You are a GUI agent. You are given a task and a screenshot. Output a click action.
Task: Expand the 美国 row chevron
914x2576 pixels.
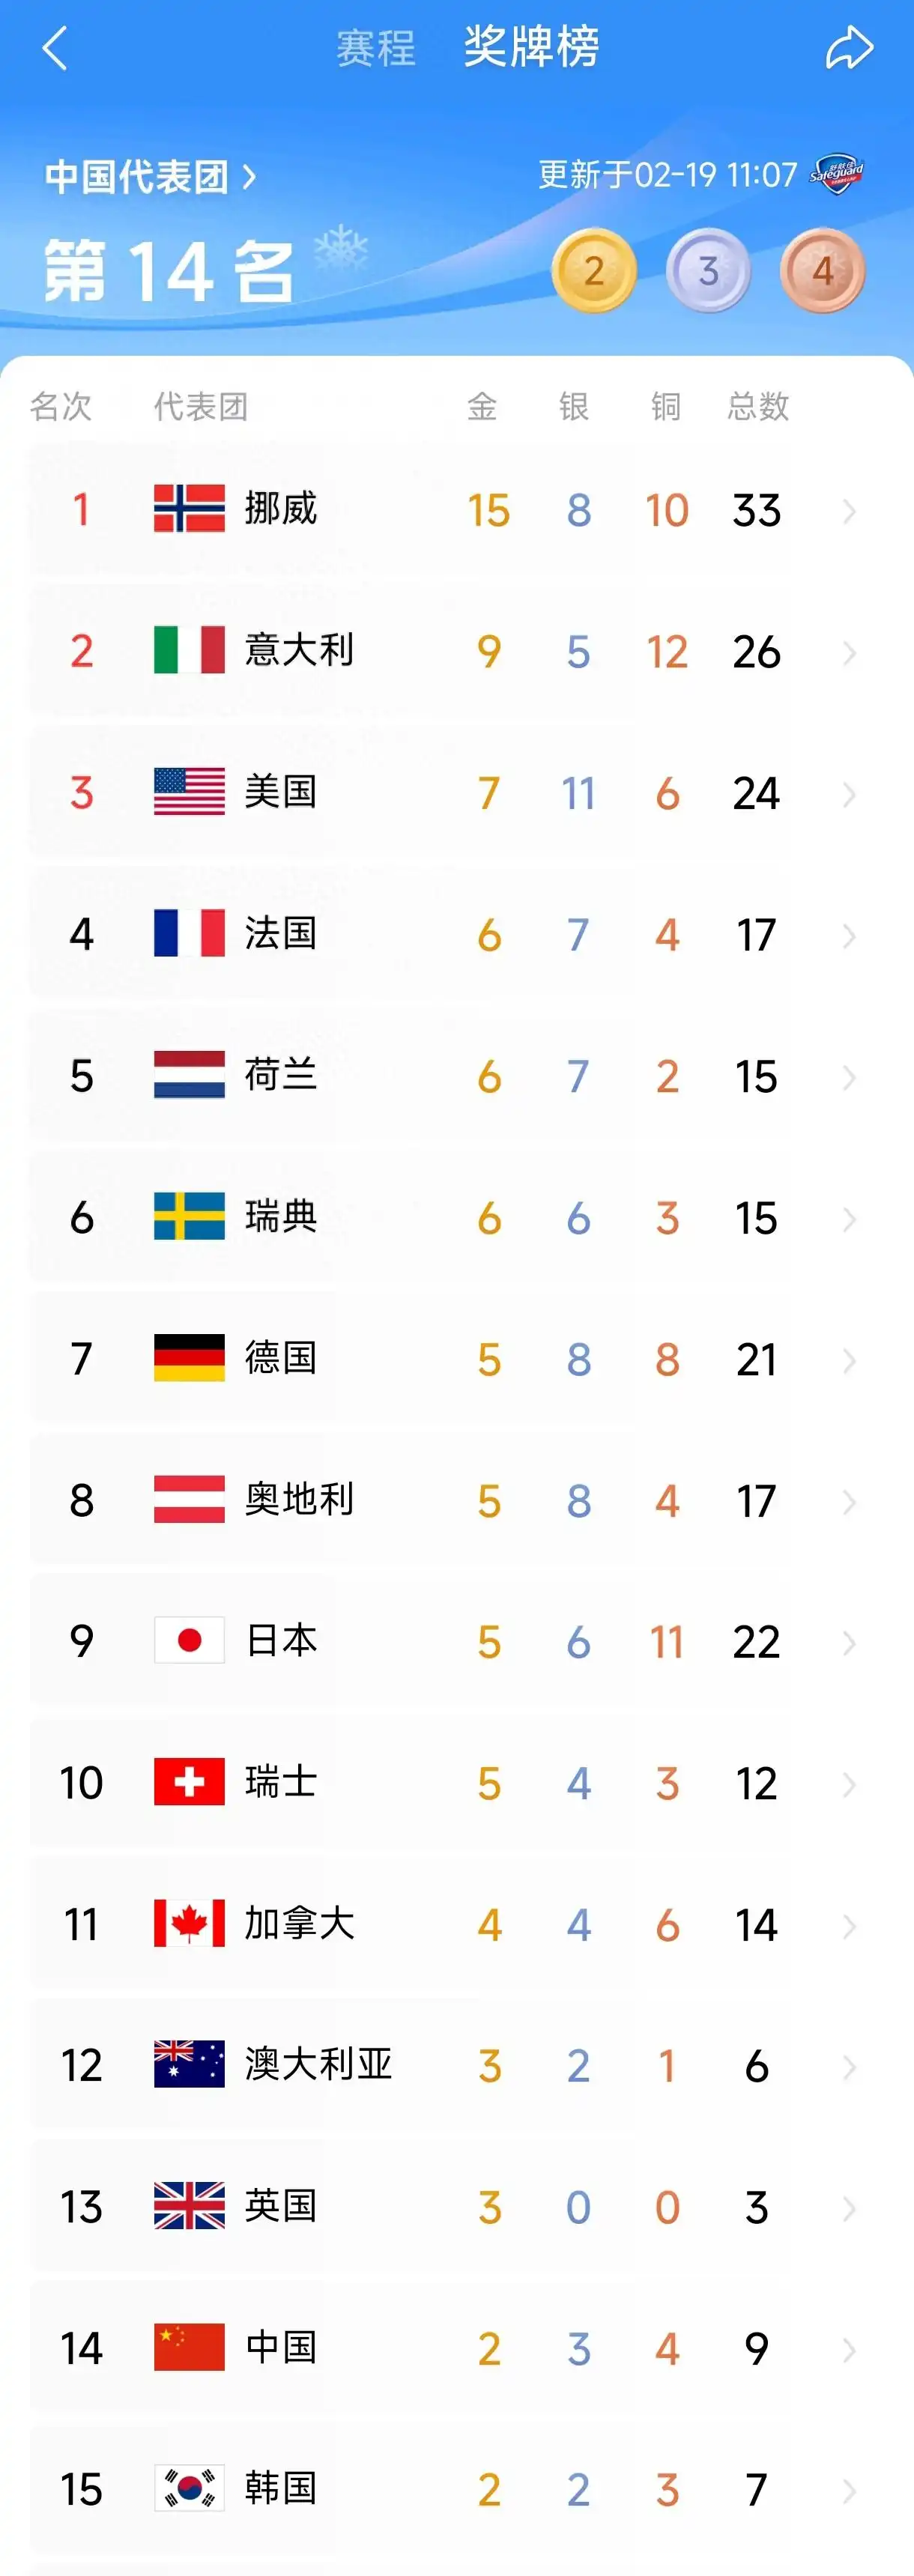tap(849, 795)
